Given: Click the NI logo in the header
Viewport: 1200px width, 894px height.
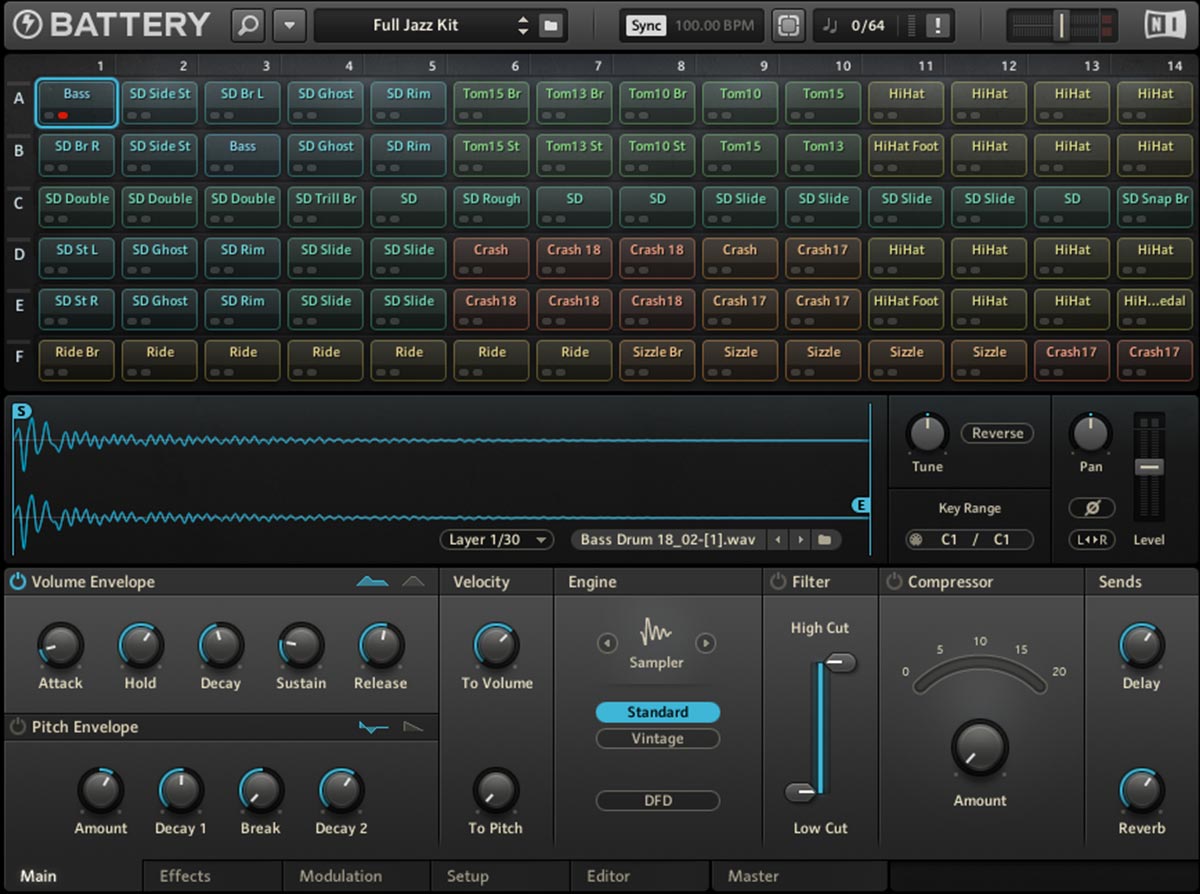Looking at the screenshot, I should point(1164,25).
